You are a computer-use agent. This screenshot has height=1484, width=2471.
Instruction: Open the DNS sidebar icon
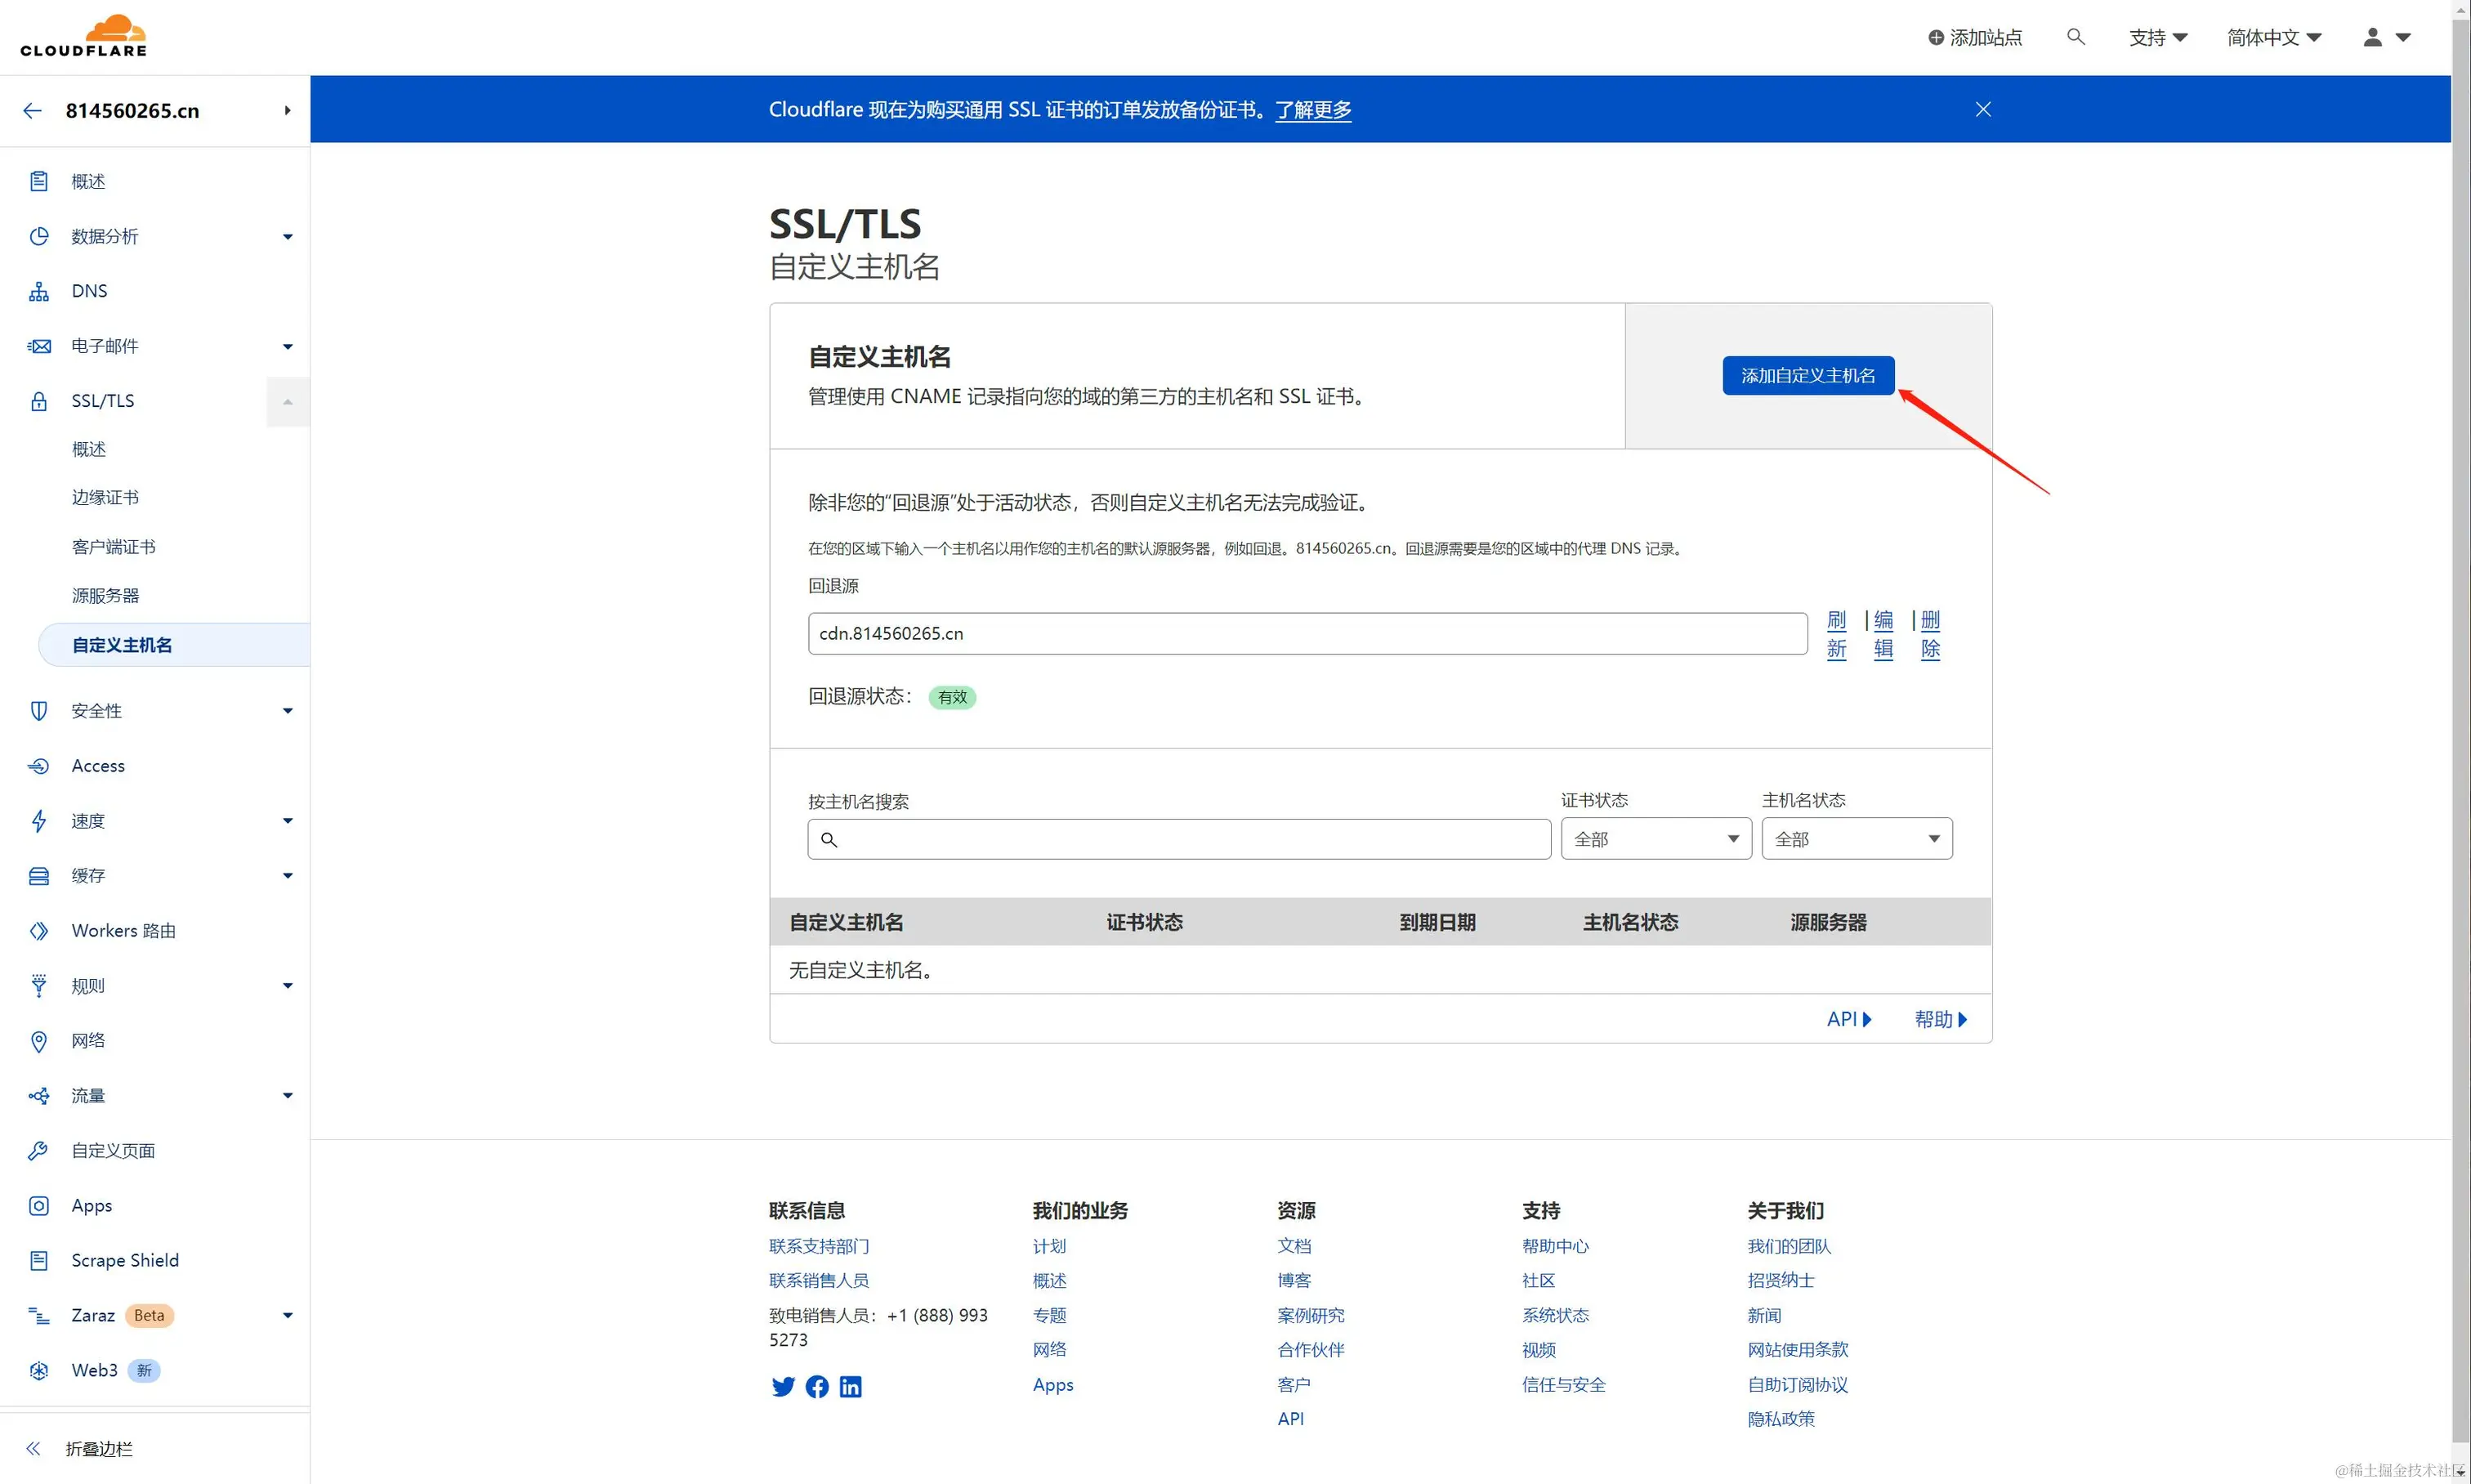[39, 291]
